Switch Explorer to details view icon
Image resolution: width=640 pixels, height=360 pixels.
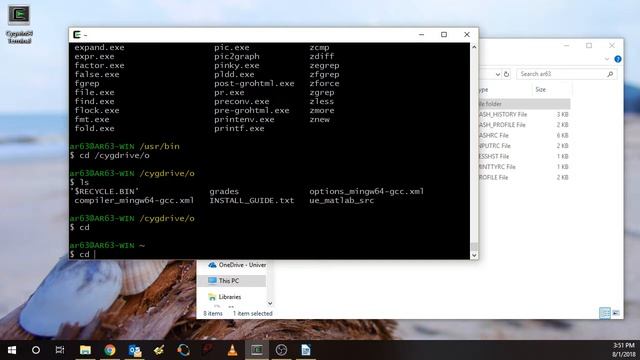(x=604, y=313)
